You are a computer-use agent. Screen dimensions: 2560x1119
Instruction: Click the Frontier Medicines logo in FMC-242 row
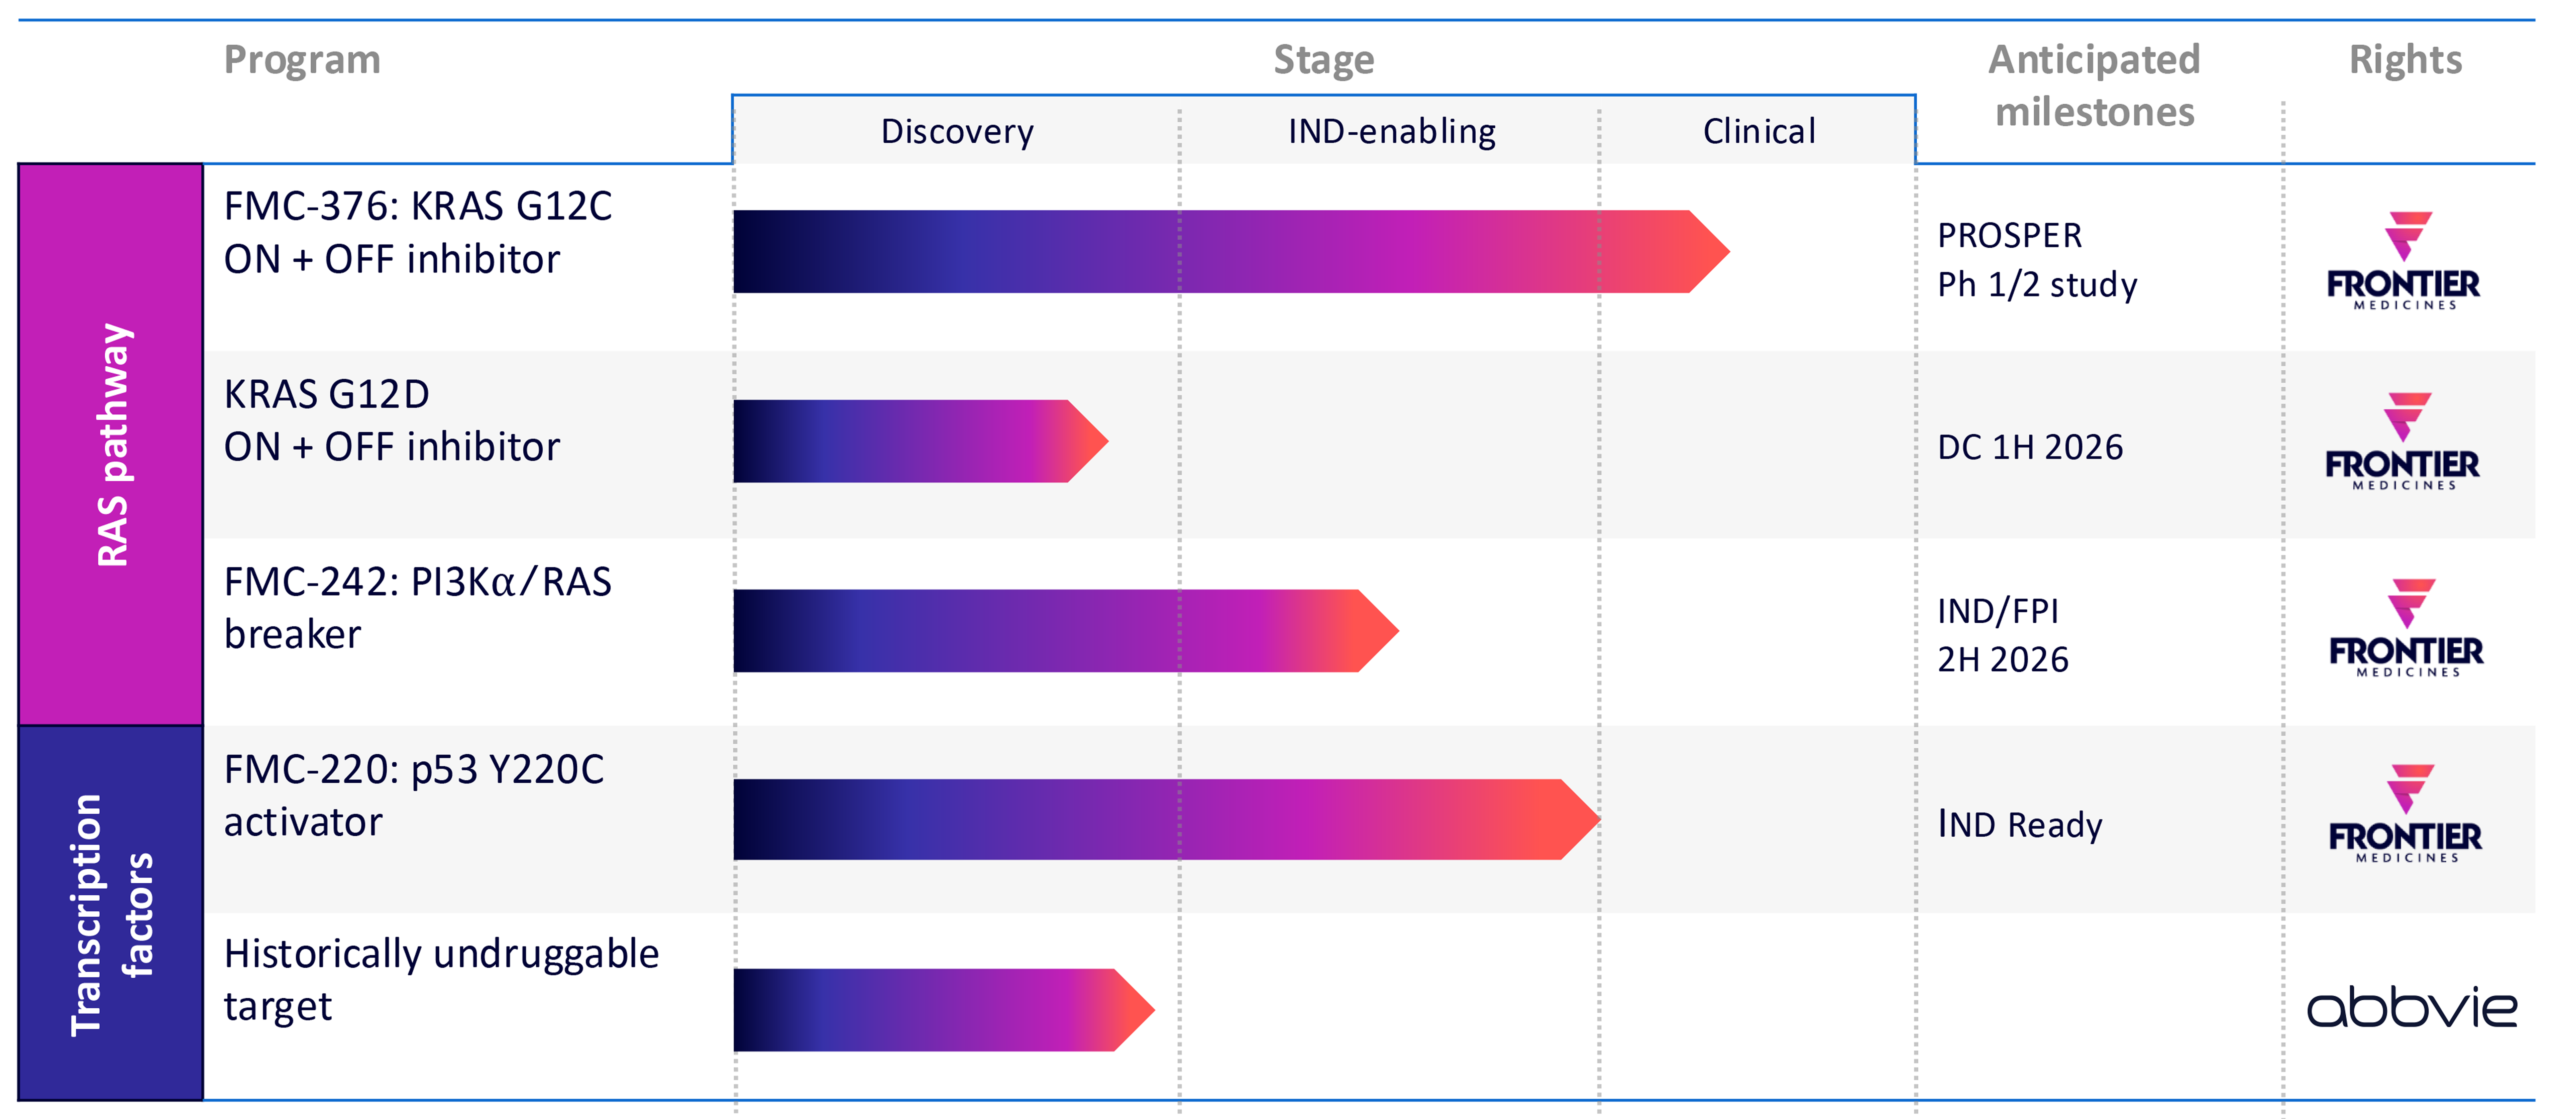(2405, 628)
